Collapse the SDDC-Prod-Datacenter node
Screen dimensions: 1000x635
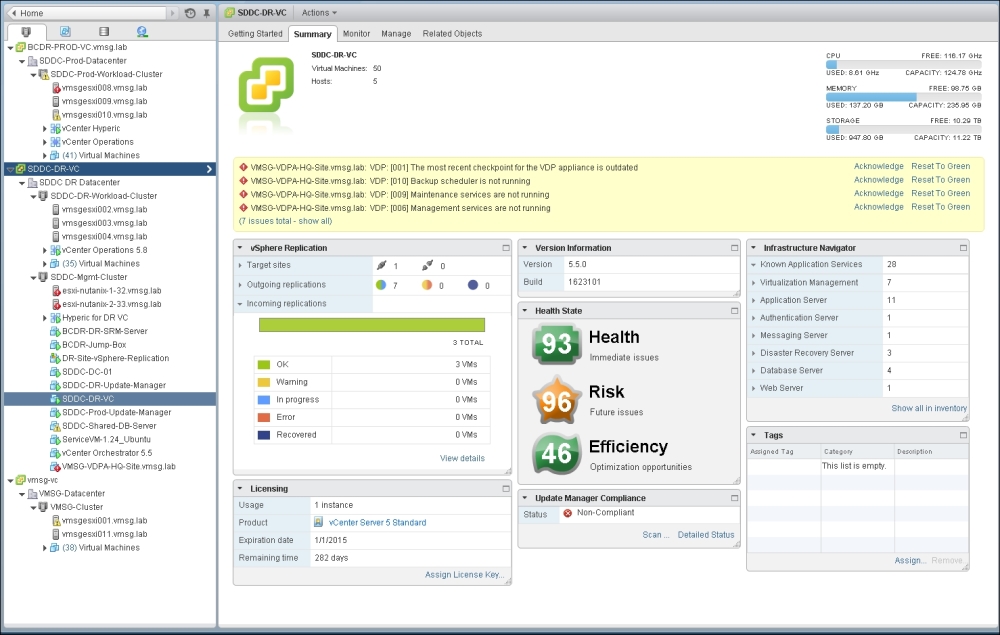coord(22,61)
